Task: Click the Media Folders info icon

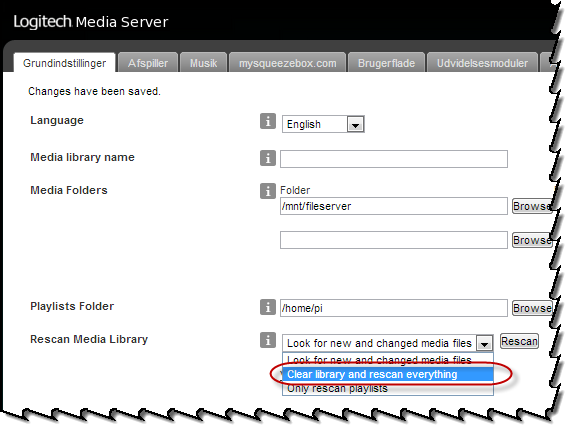Action: pos(268,191)
